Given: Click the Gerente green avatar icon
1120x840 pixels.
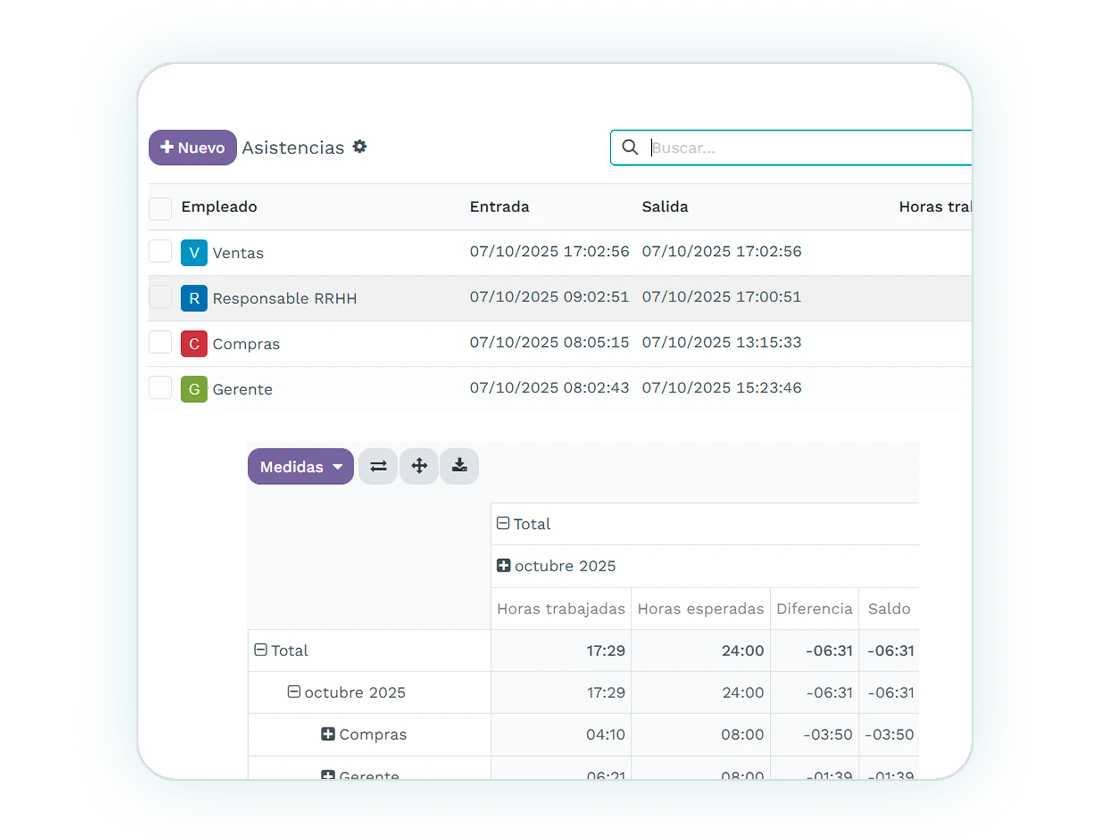Looking at the screenshot, I should tap(194, 389).
